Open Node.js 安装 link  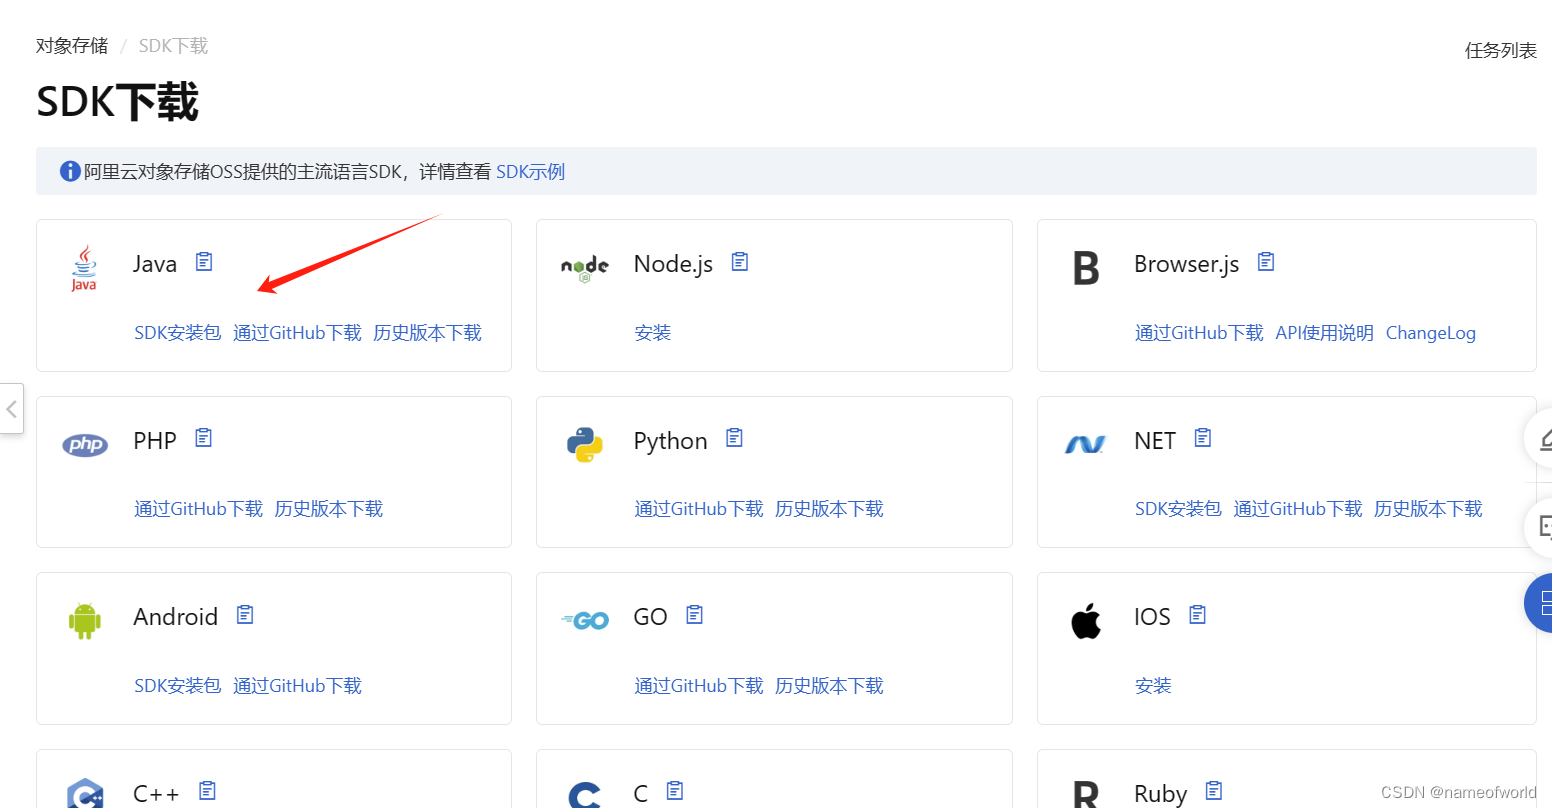(x=653, y=333)
